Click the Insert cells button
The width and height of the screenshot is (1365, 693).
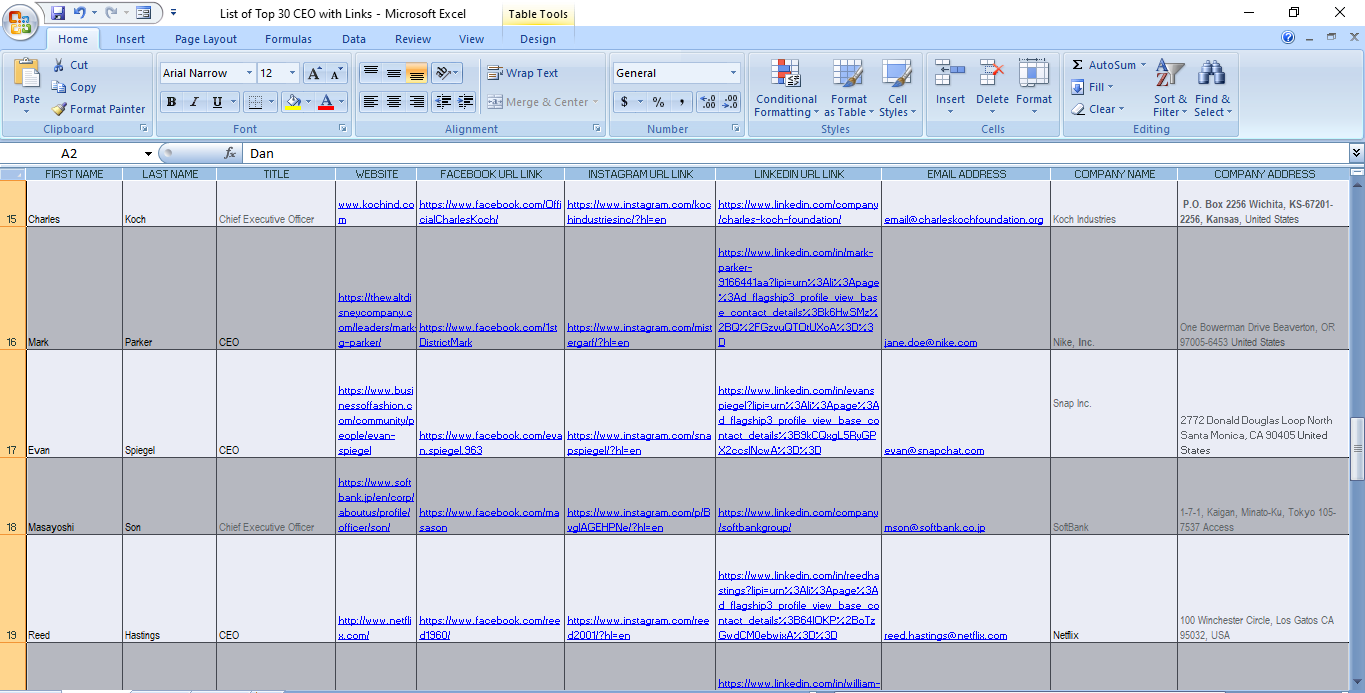[950, 88]
